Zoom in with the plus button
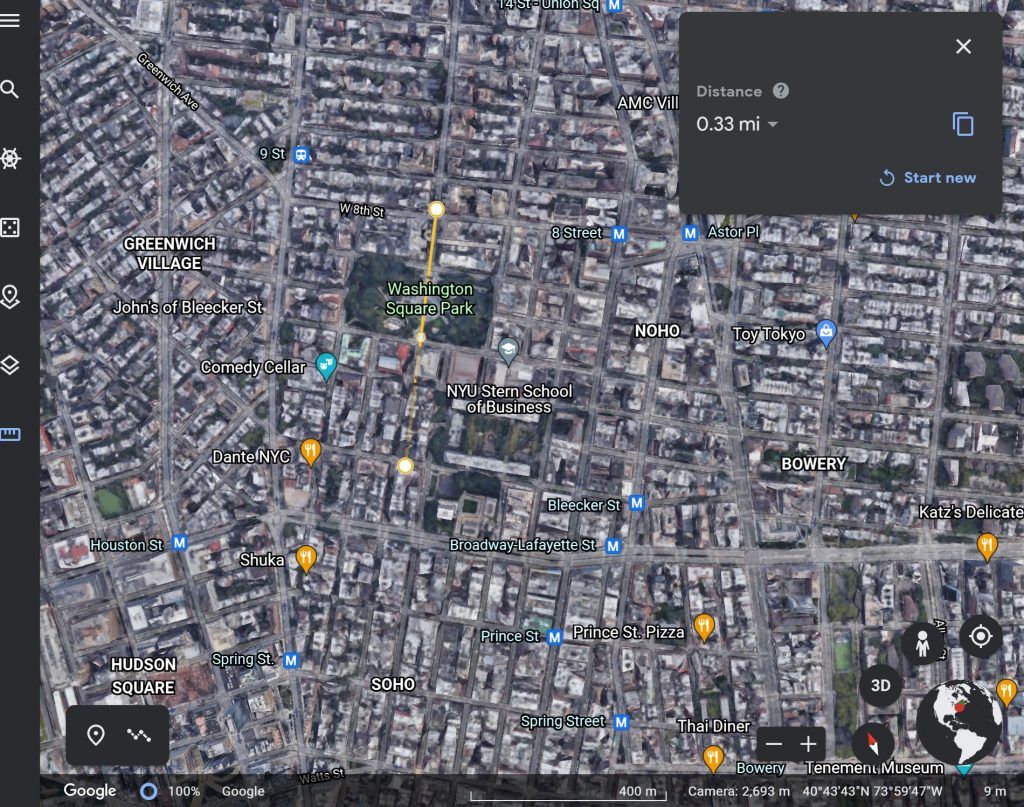 (808, 744)
